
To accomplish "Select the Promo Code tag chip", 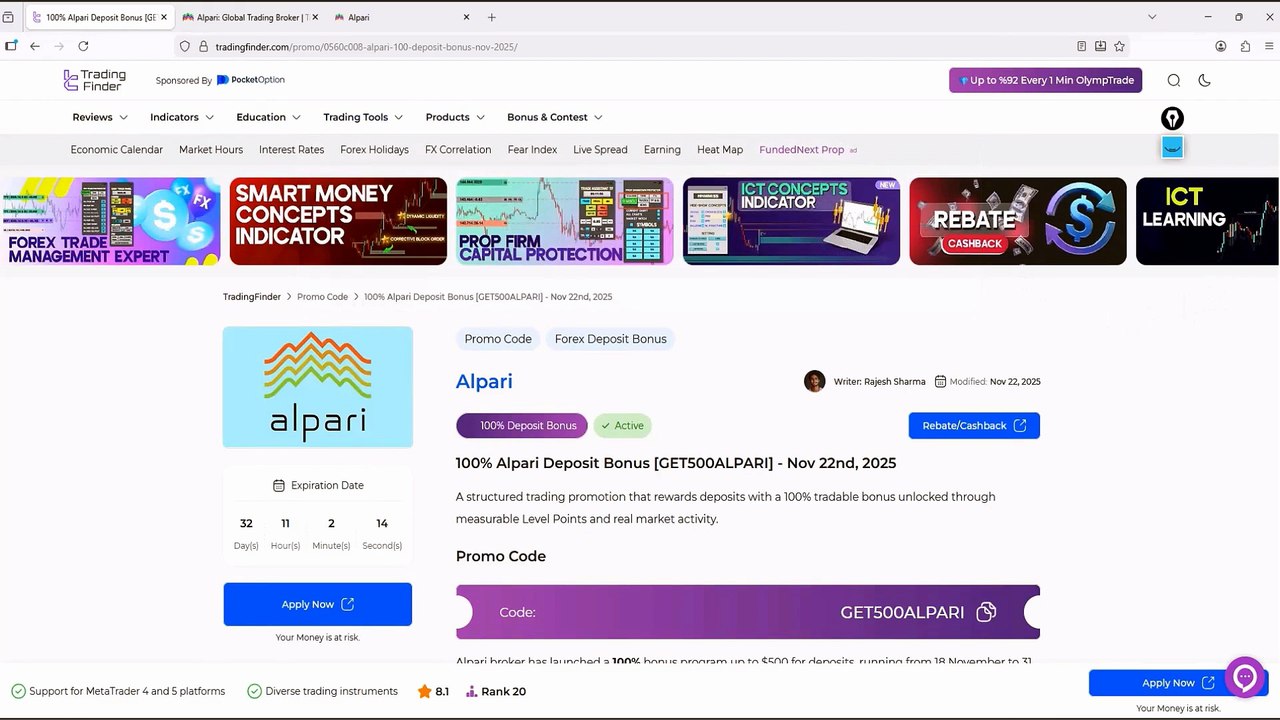I will point(498,339).
